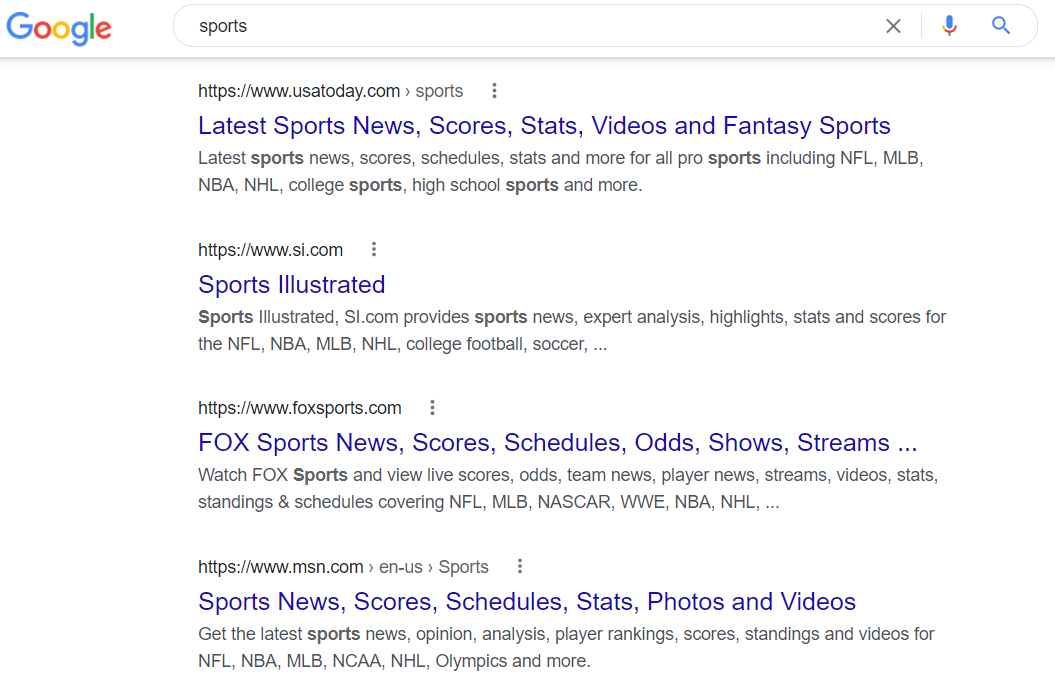The image size is (1055, 684).
Task: Open the "Sports Illustrated" result title
Action: click(291, 284)
